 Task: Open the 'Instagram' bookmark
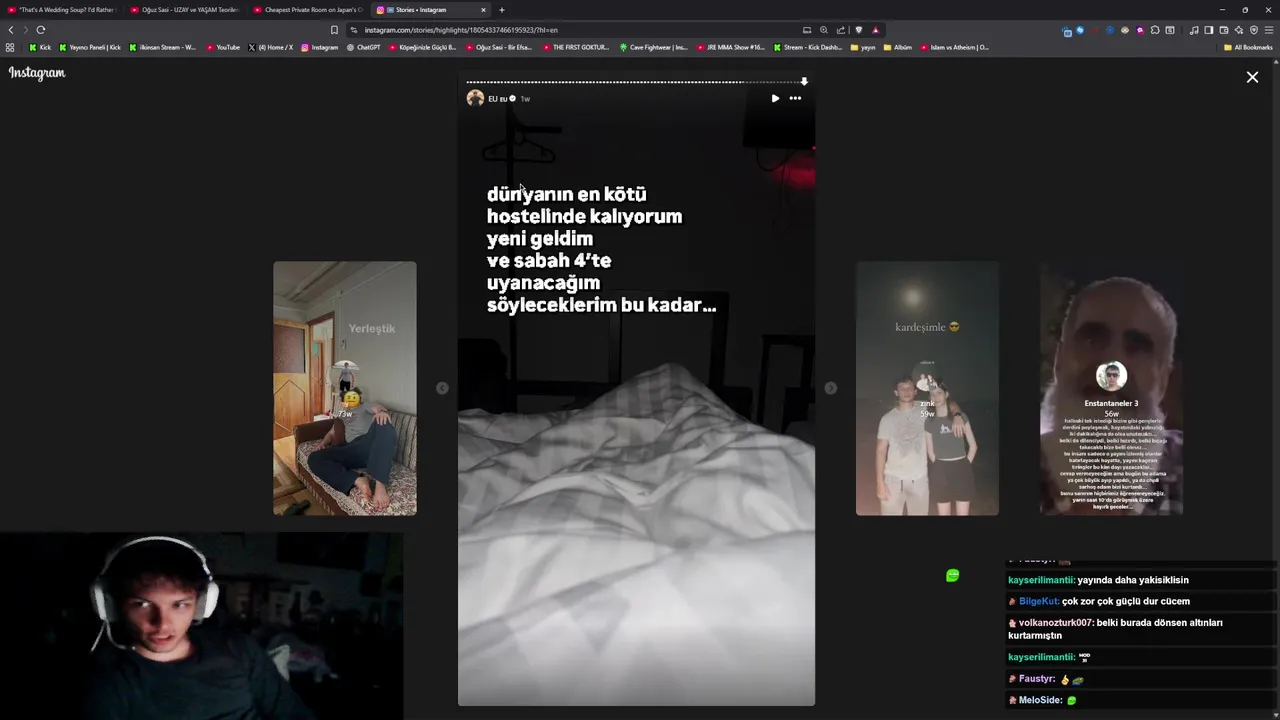pos(320,47)
